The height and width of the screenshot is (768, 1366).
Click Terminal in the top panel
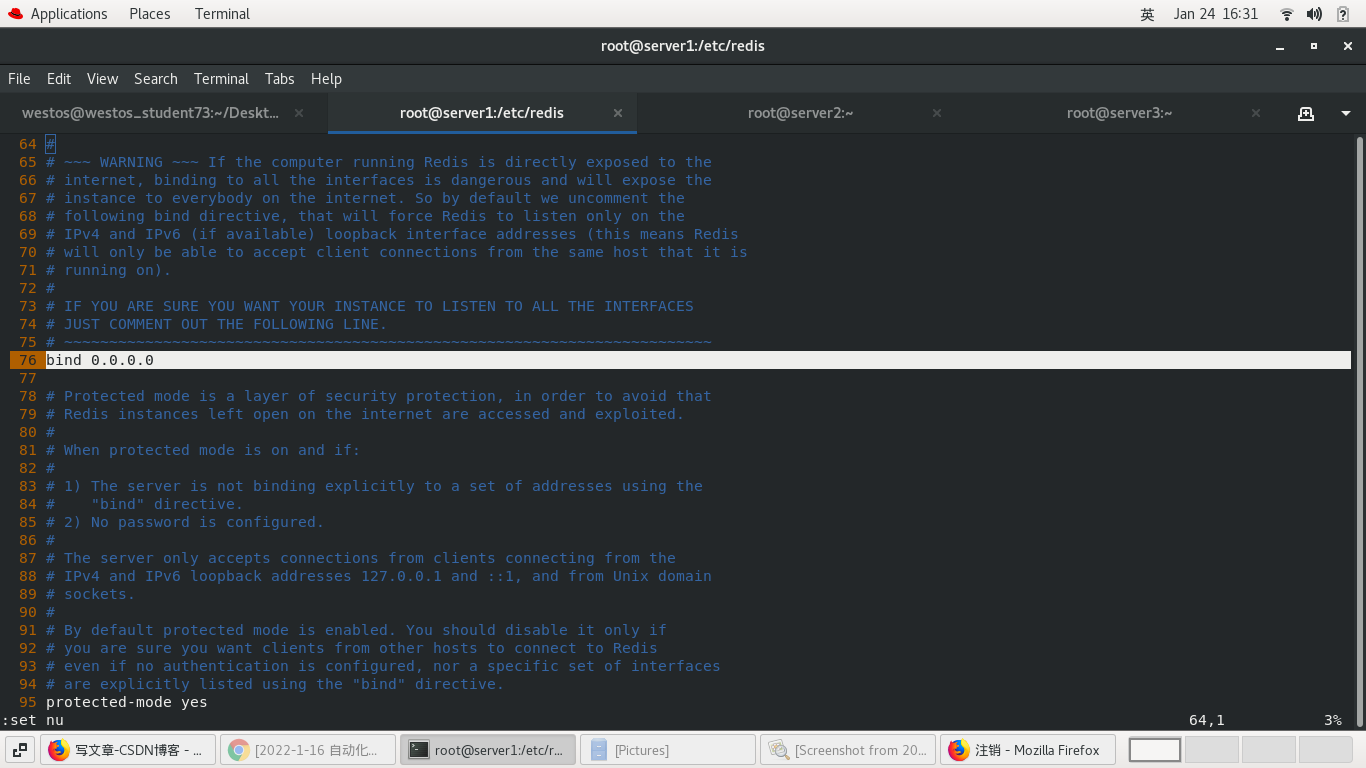click(222, 14)
